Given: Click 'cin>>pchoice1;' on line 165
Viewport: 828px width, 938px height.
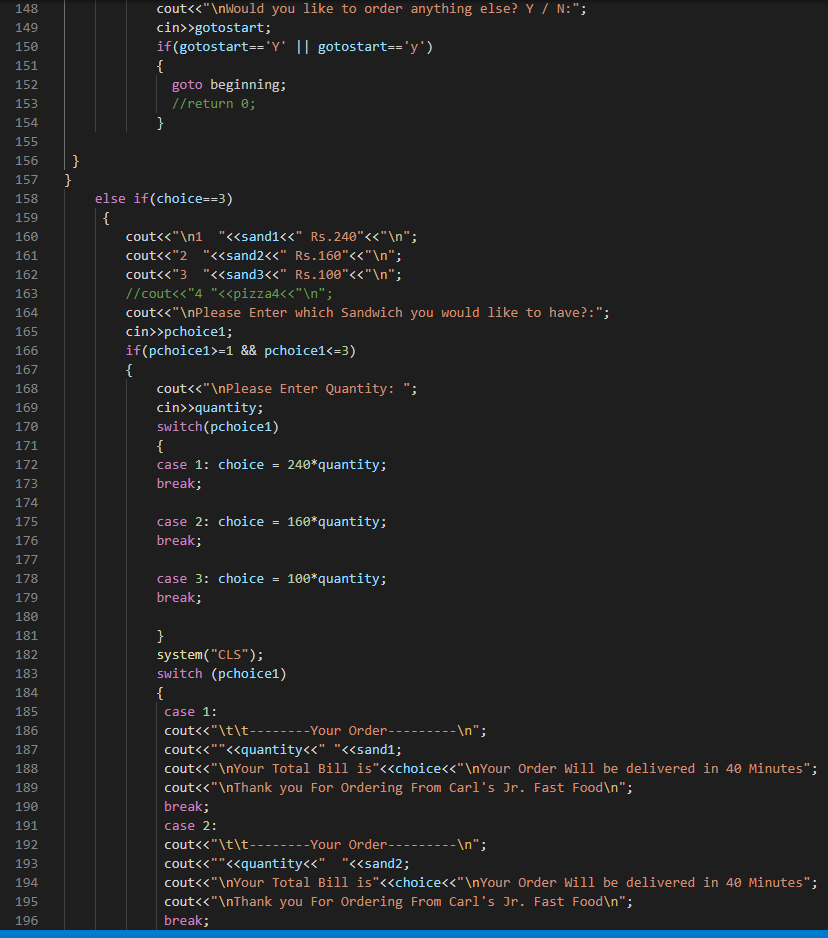Looking at the screenshot, I should (179, 332).
